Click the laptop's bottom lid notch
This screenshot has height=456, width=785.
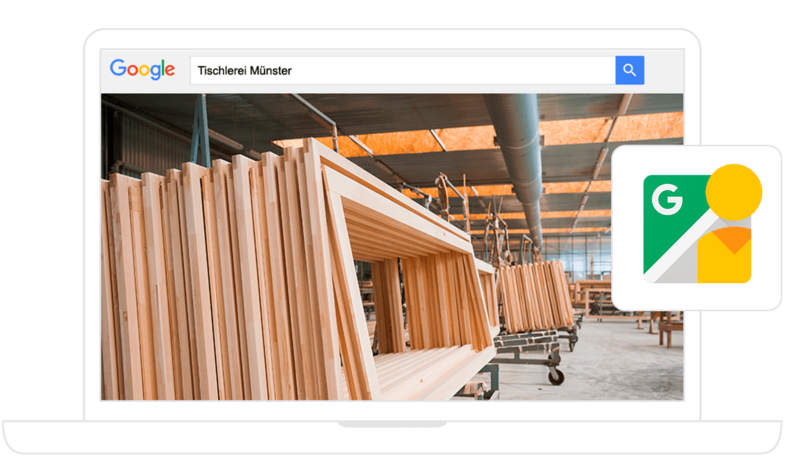[x=392, y=423]
